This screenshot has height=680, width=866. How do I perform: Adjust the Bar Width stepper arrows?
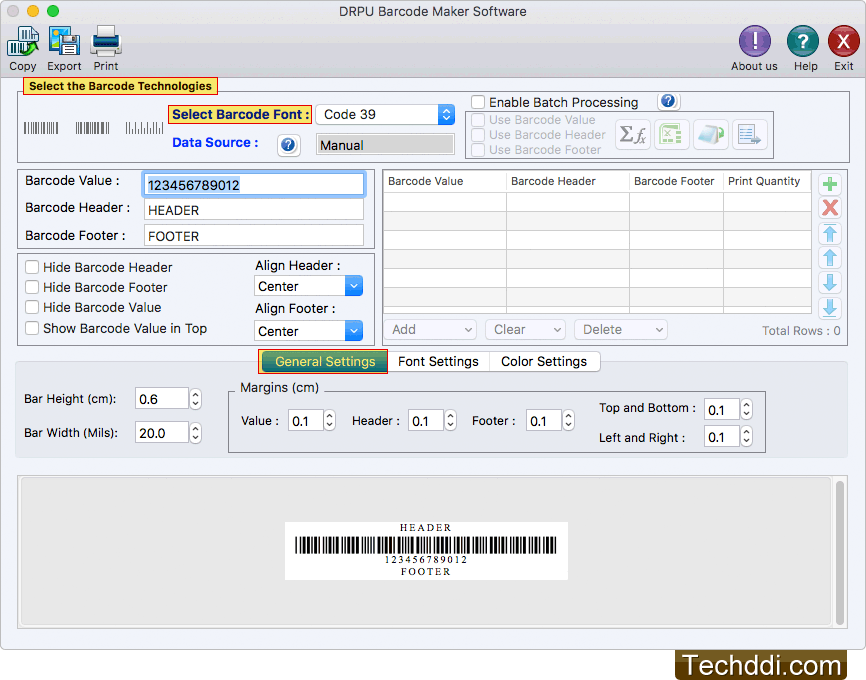[x=196, y=433]
